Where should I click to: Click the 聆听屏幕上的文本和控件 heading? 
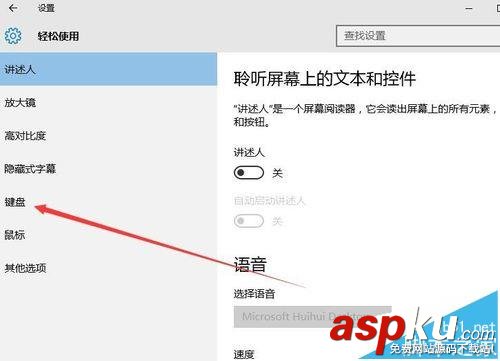(x=325, y=79)
